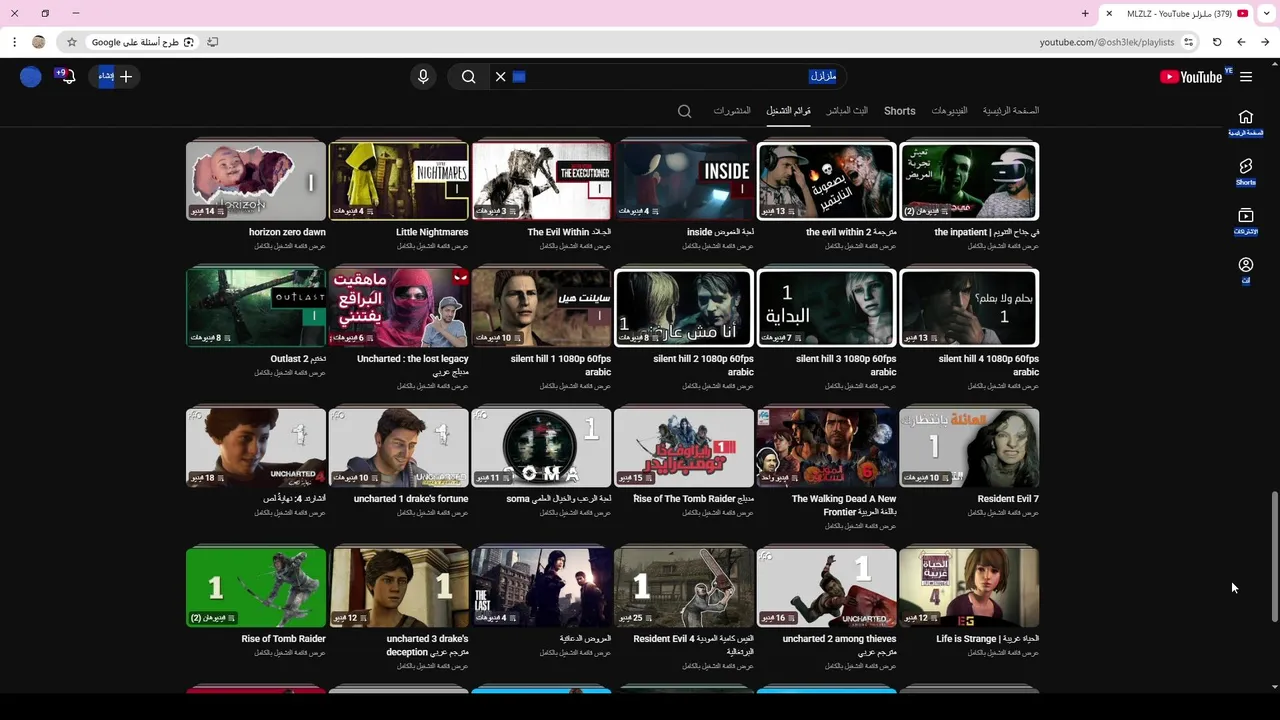Click the silent hill 4 1080p title
The width and height of the screenshot is (1280, 720).
pyautogui.click(x=989, y=365)
